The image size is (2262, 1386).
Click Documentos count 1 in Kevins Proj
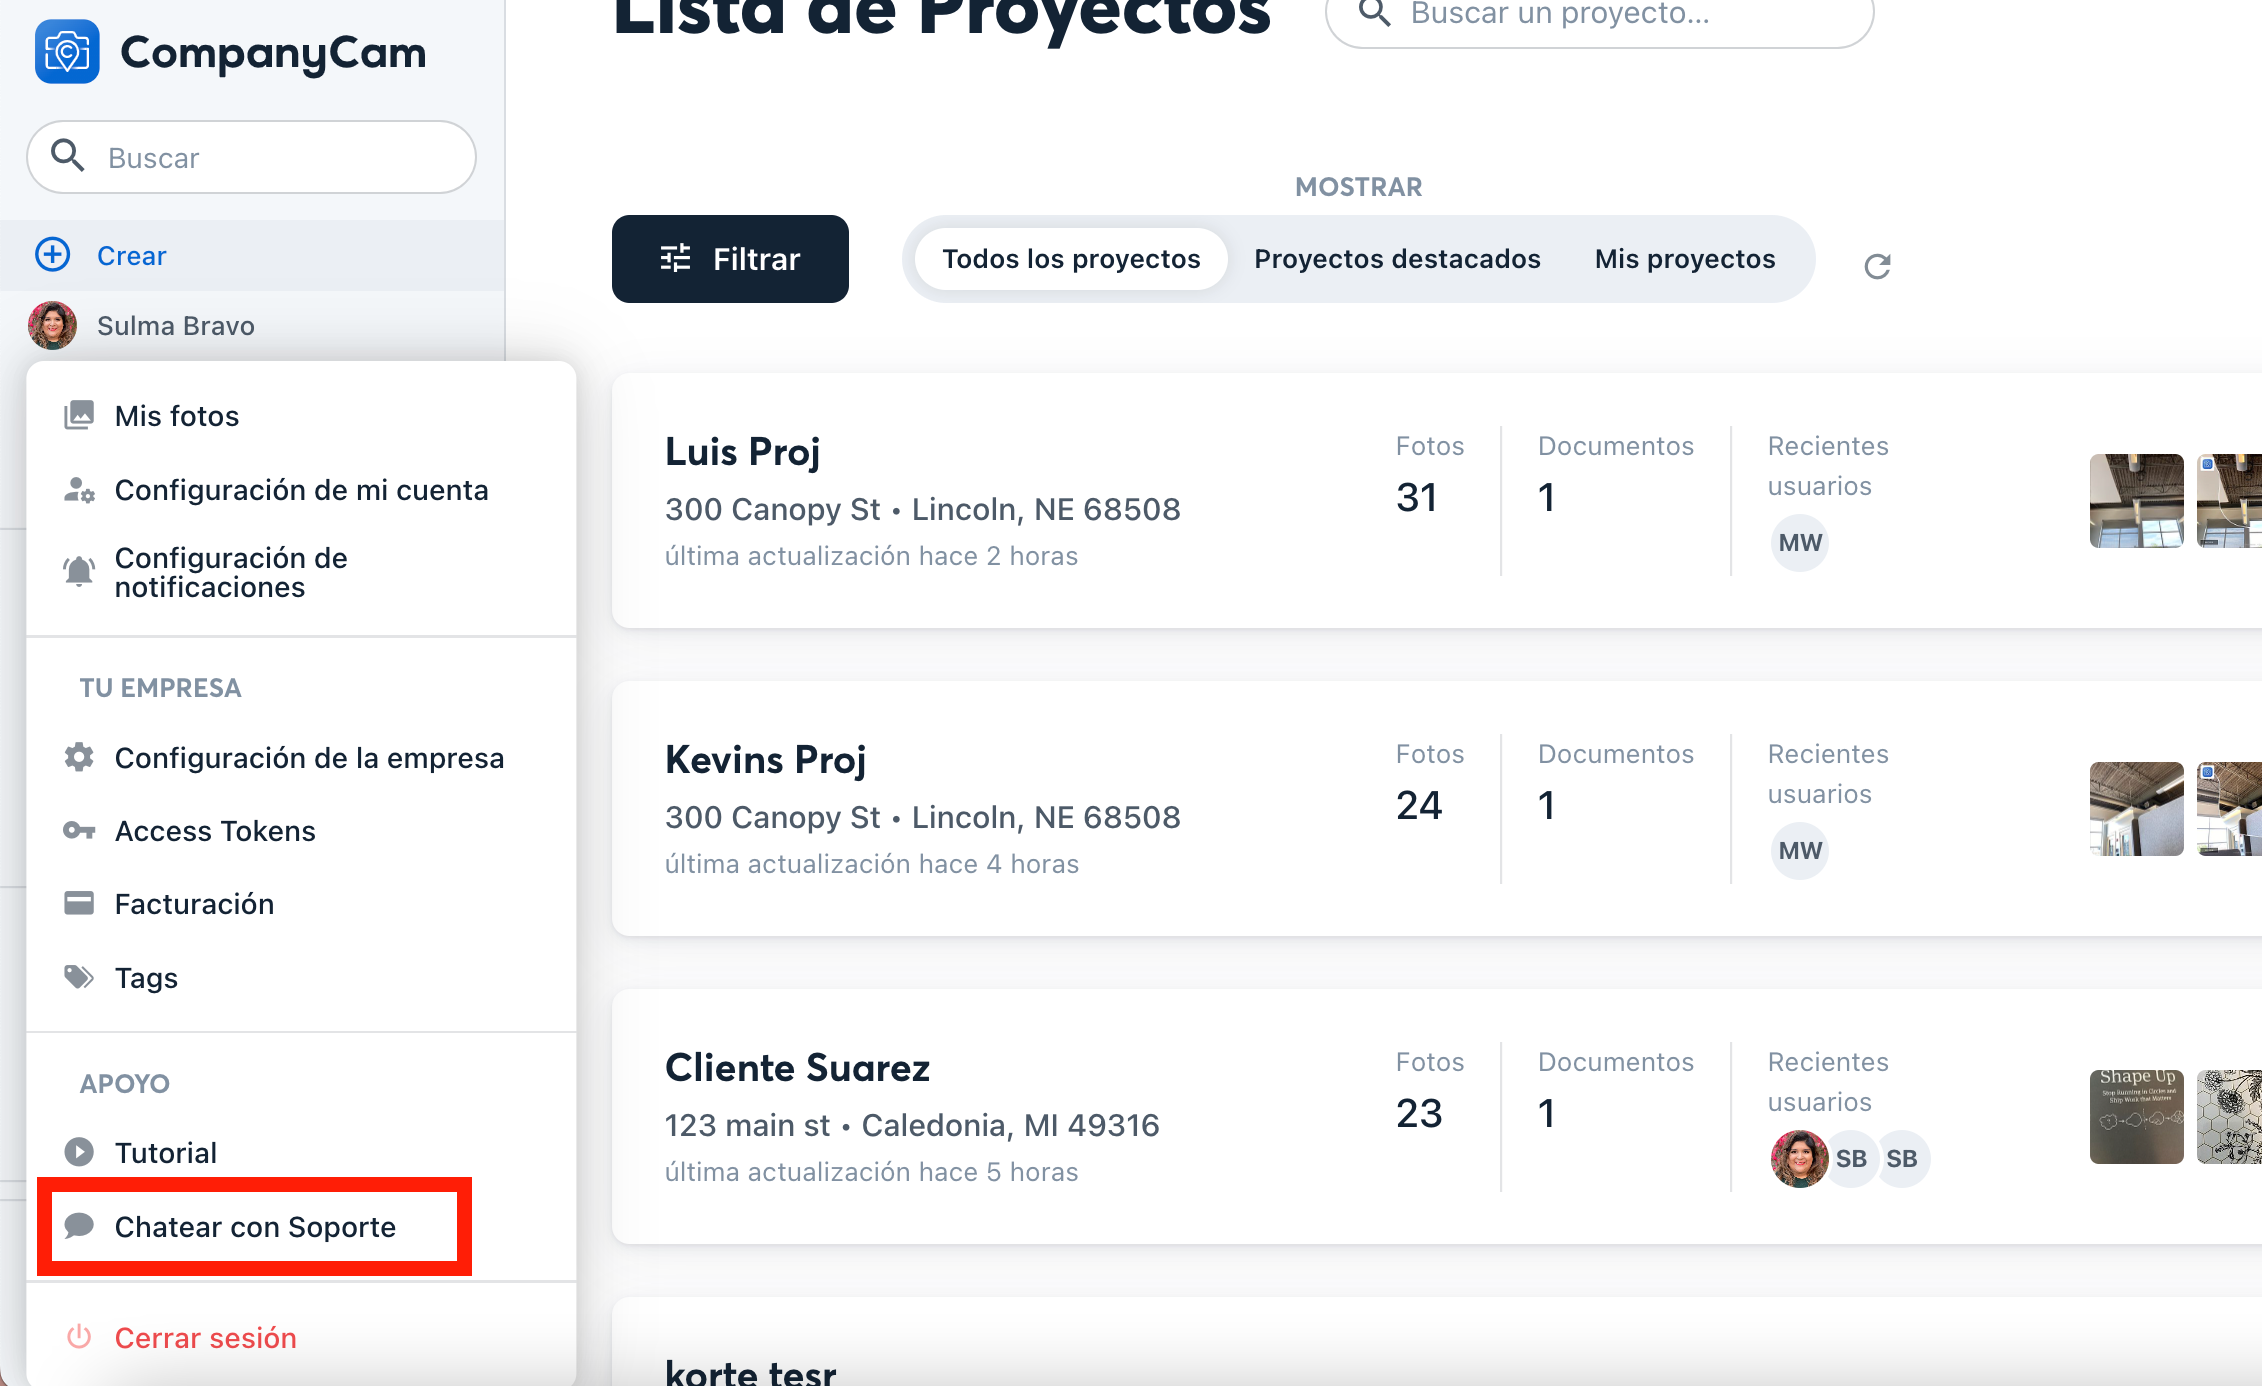(1546, 805)
